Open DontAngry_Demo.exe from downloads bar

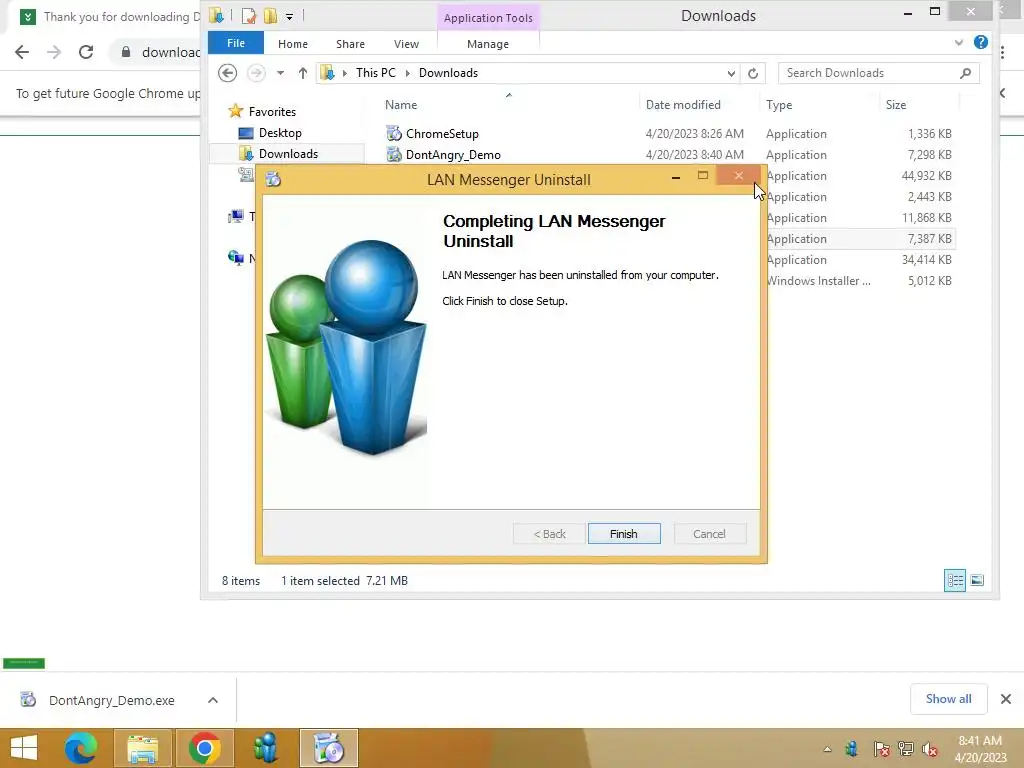point(112,700)
